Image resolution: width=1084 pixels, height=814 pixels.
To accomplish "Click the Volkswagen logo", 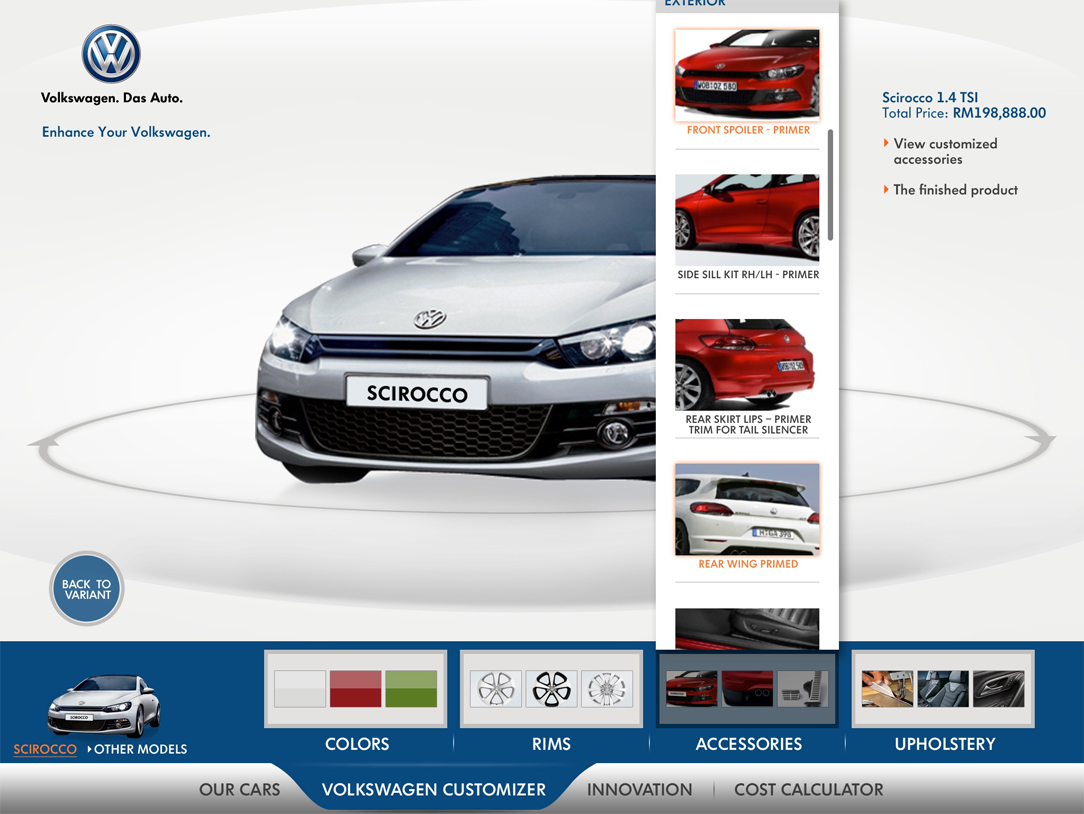I will (111, 54).
